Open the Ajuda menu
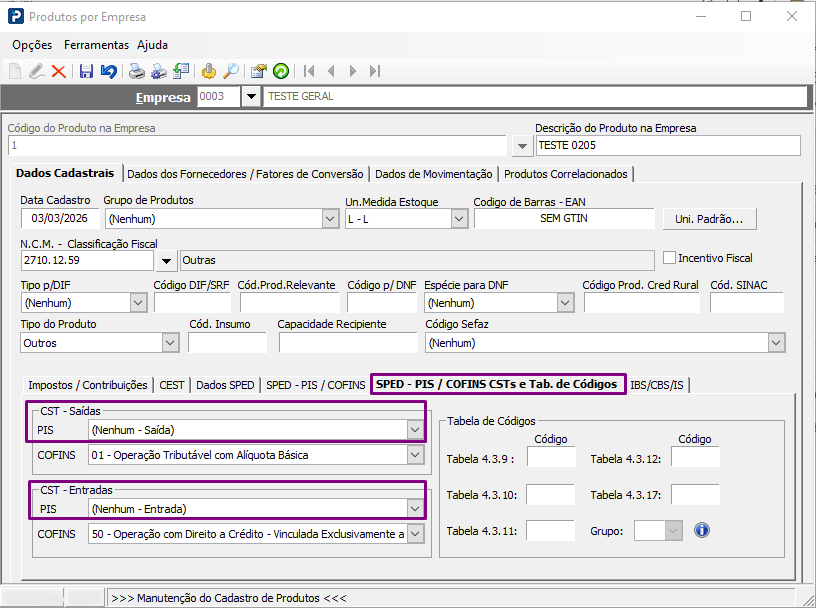 pos(152,45)
